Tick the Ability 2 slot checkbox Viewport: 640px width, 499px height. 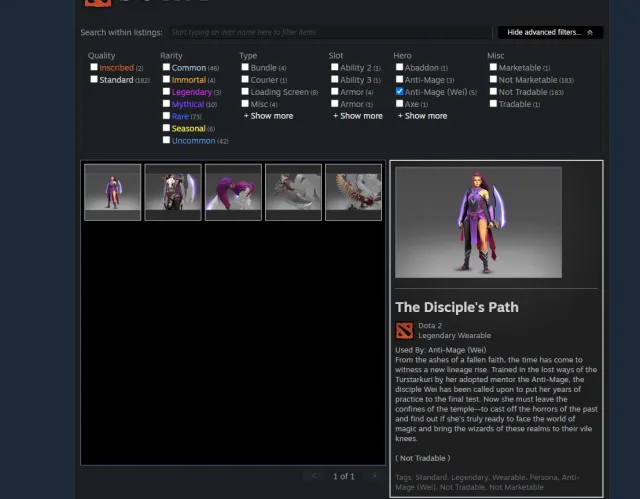click(335, 67)
